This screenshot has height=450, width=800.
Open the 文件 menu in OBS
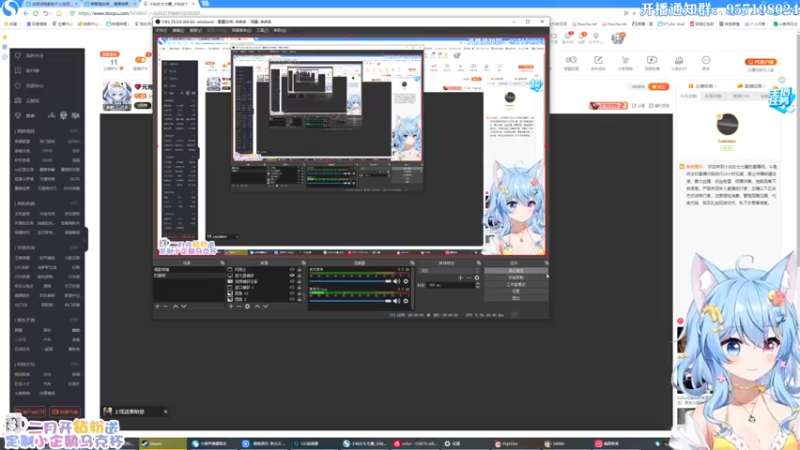pos(161,31)
